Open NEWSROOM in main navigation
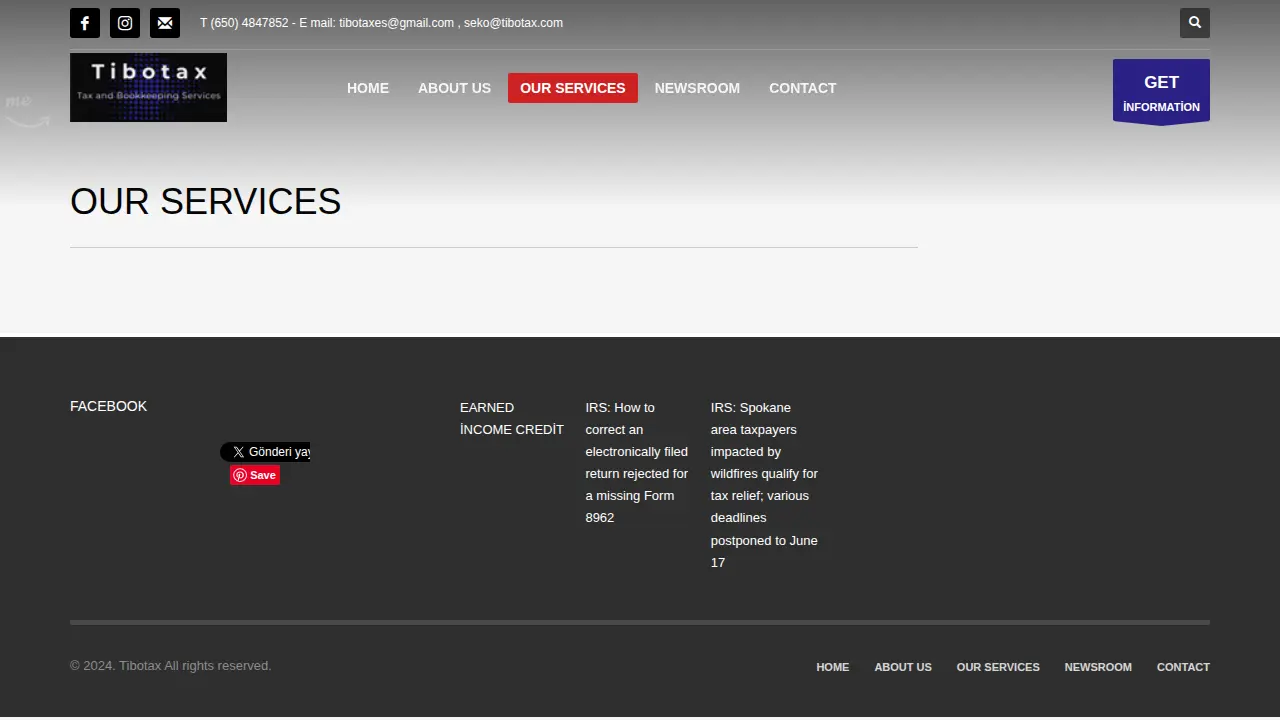Screen dimensions: 1280x720 (697, 88)
